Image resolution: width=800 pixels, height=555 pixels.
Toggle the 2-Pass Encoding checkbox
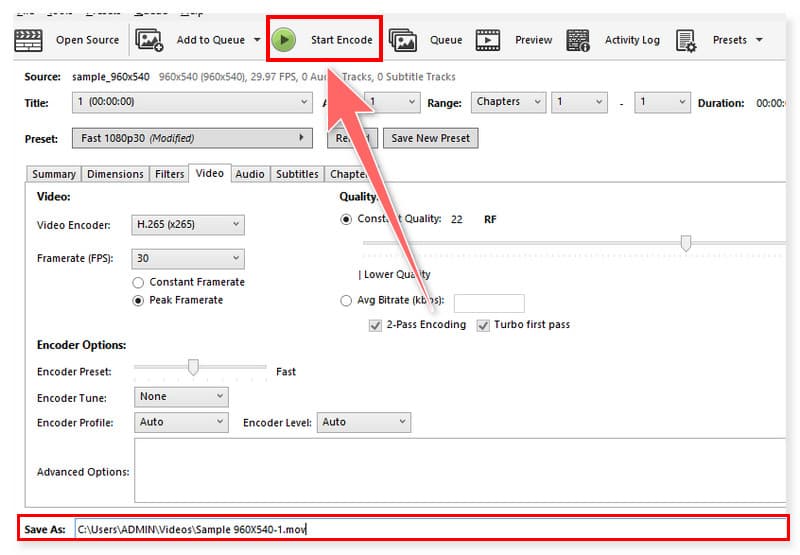coord(376,324)
